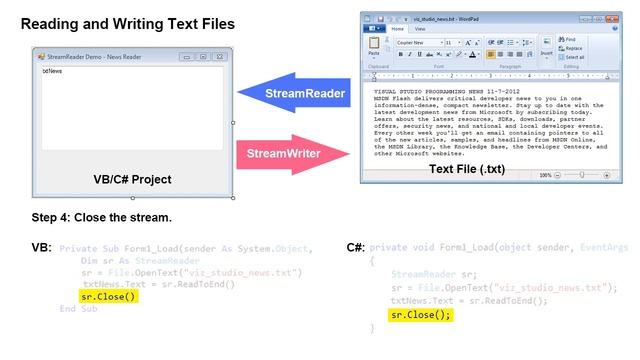640x360 pixels.
Task: Click the zoom in plus button in WordPad
Action: pyautogui.click(x=607, y=175)
